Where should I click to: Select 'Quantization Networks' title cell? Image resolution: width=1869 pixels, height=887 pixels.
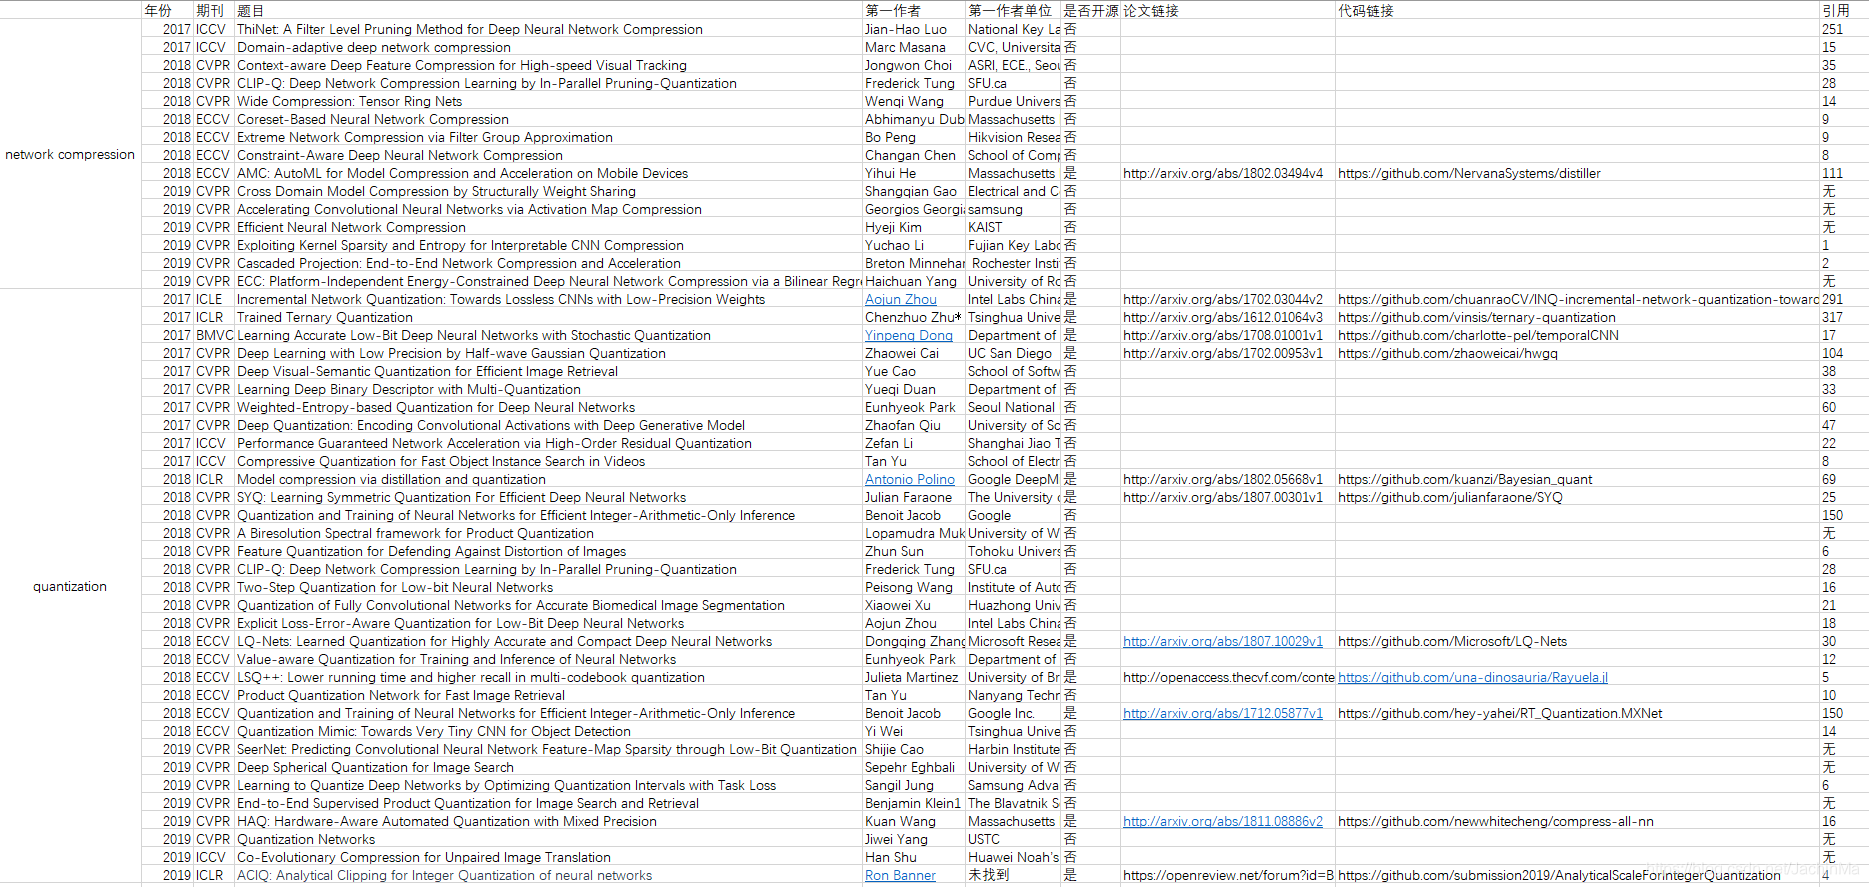coord(548,839)
